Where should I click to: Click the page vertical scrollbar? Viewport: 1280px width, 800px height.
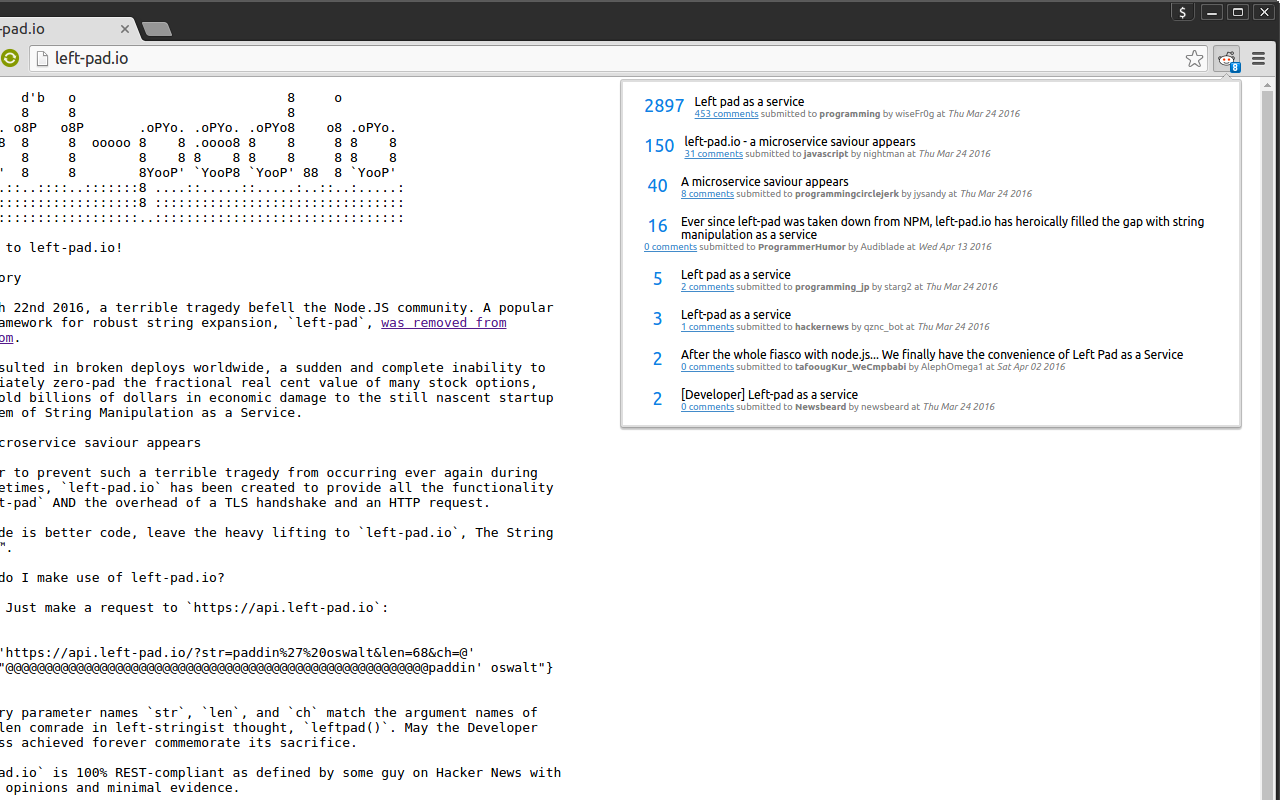1269,440
